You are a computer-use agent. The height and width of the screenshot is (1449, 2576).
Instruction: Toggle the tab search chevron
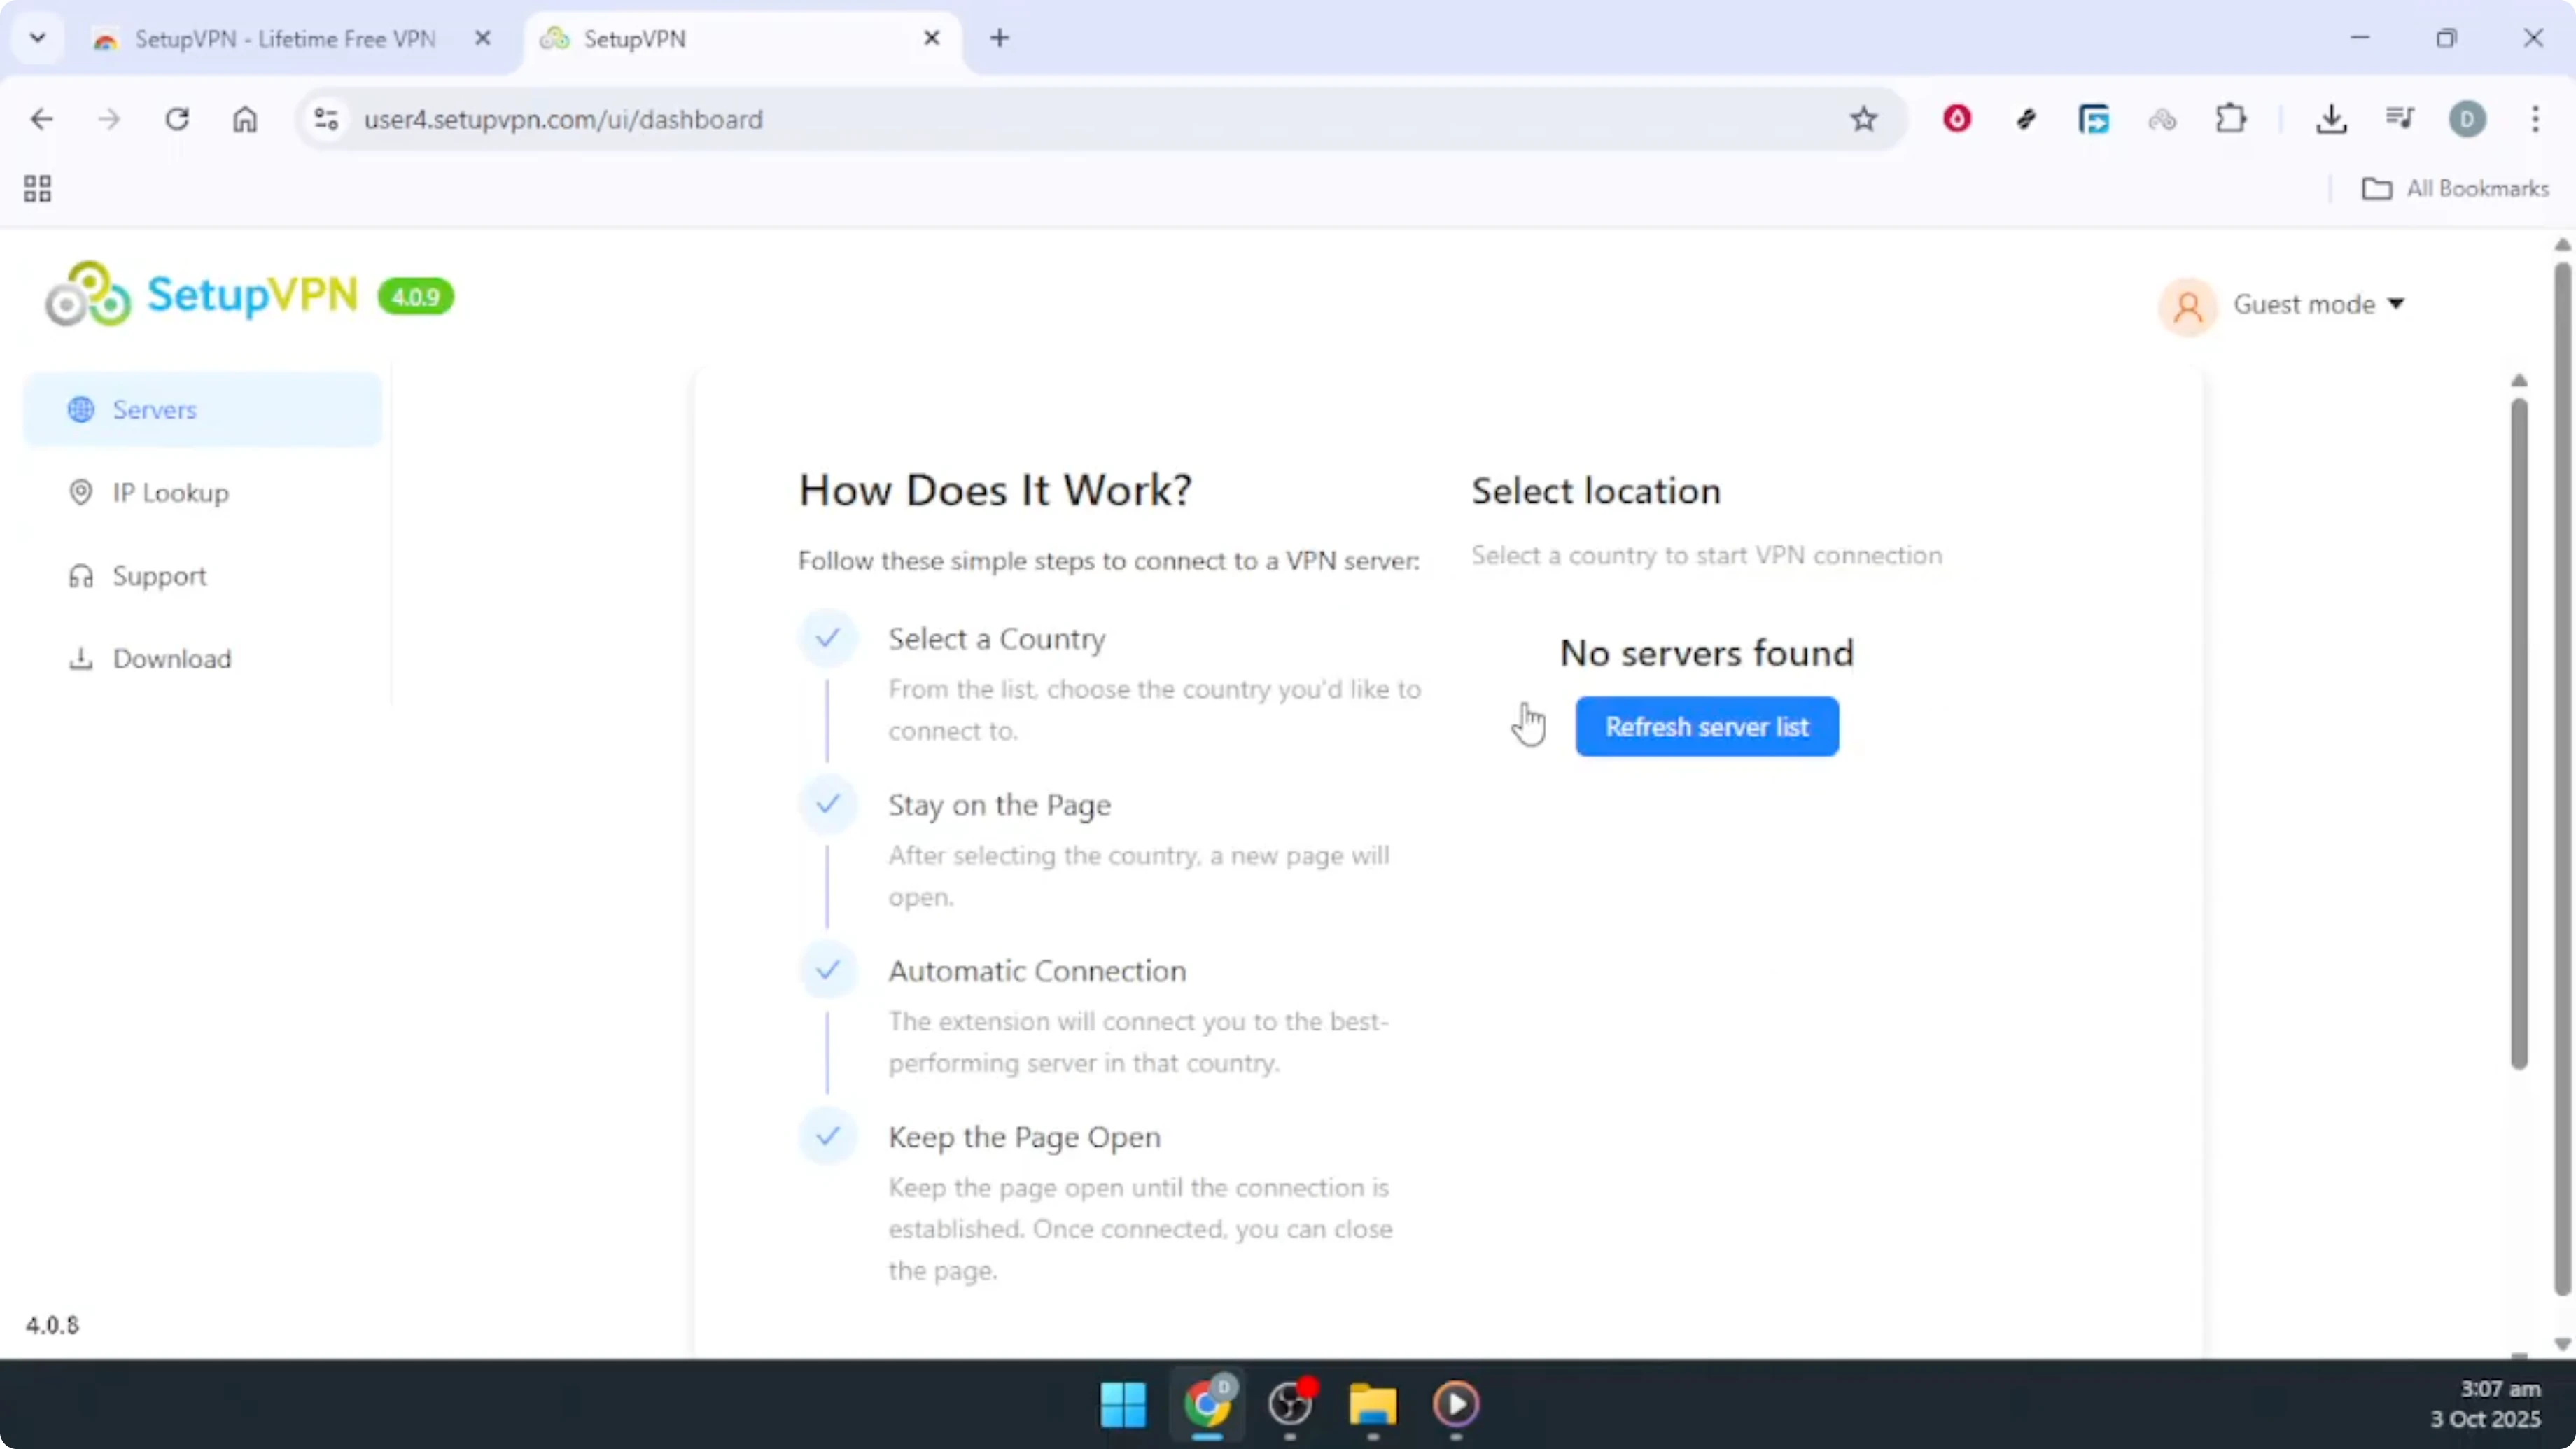(38, 38)
